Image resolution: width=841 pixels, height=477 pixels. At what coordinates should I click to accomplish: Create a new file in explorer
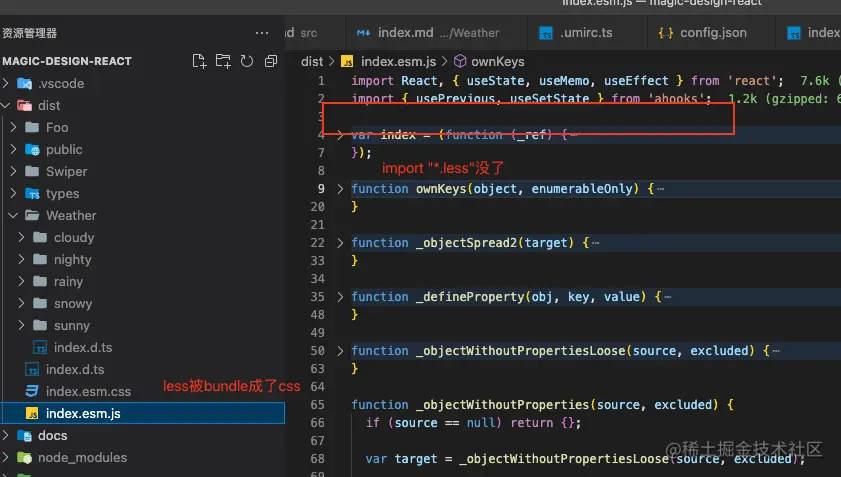pyautogui.click(x=199, y=61)
